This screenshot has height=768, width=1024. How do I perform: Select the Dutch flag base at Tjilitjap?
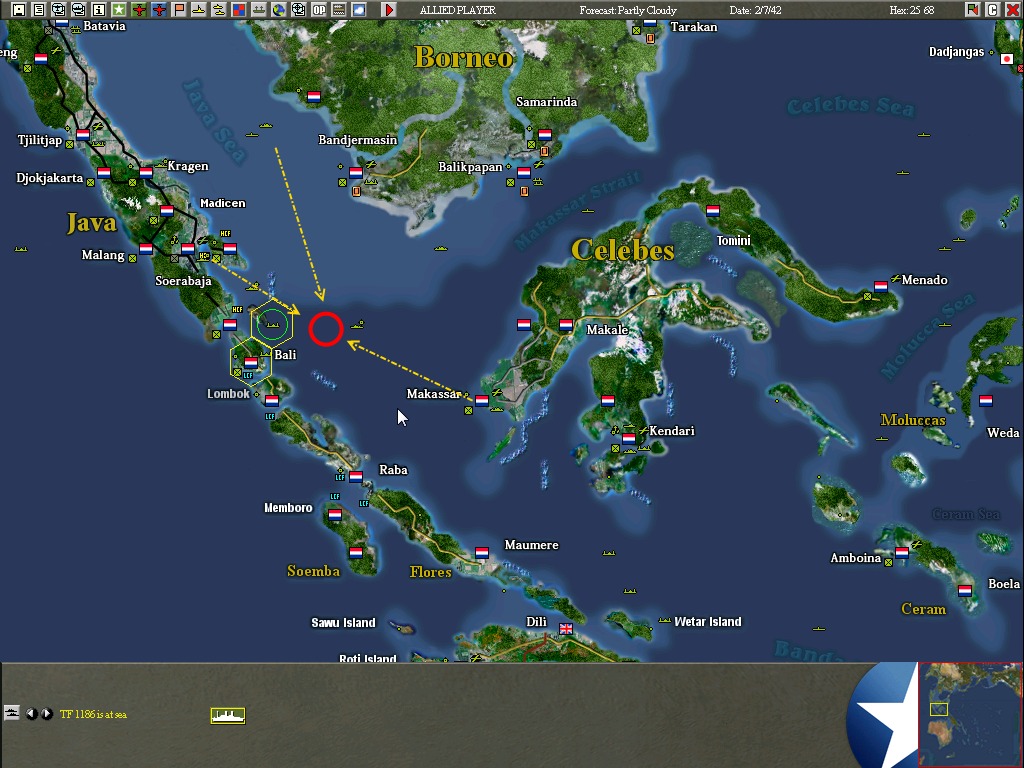(83, 135)
